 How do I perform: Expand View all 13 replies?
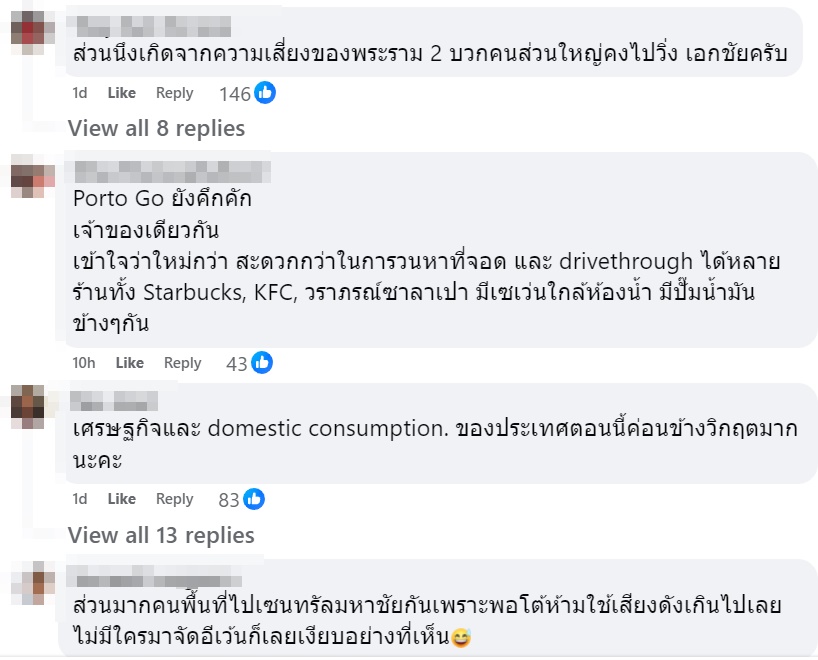click(161, 535)
